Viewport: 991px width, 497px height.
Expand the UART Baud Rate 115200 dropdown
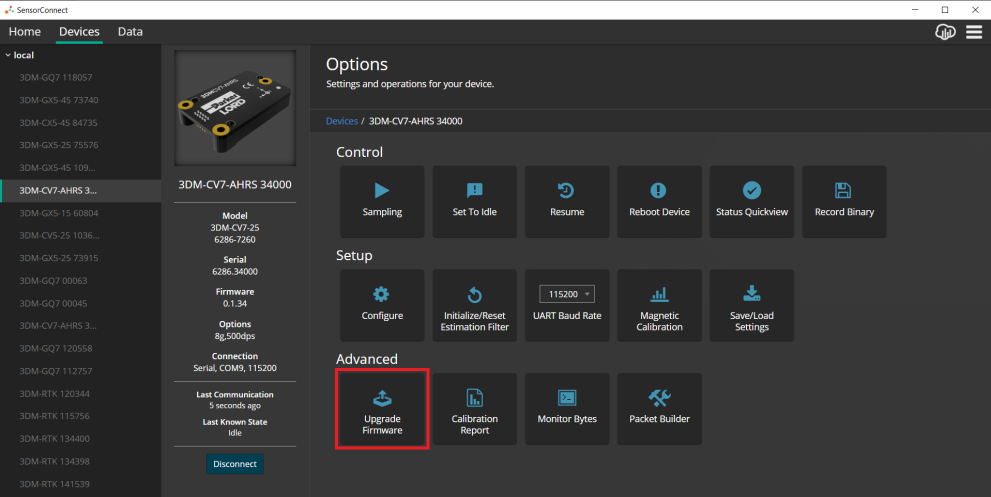pos(567,294)
